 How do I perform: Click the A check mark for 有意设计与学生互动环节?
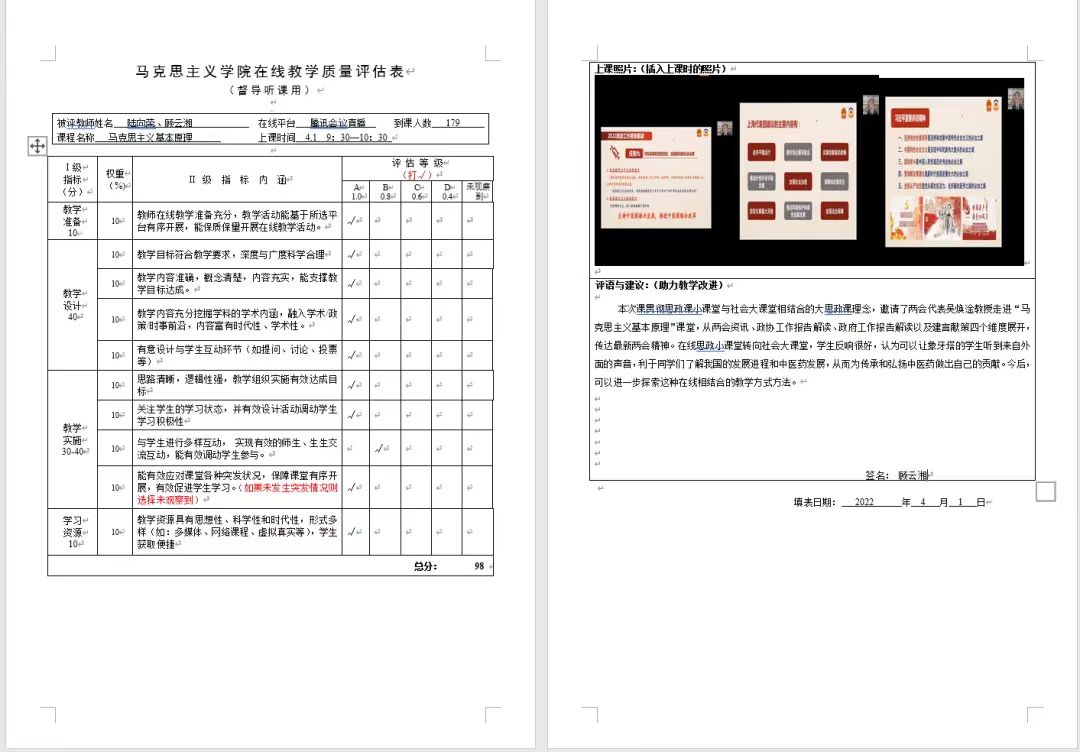pyautogui.click(x=353, y=355)
